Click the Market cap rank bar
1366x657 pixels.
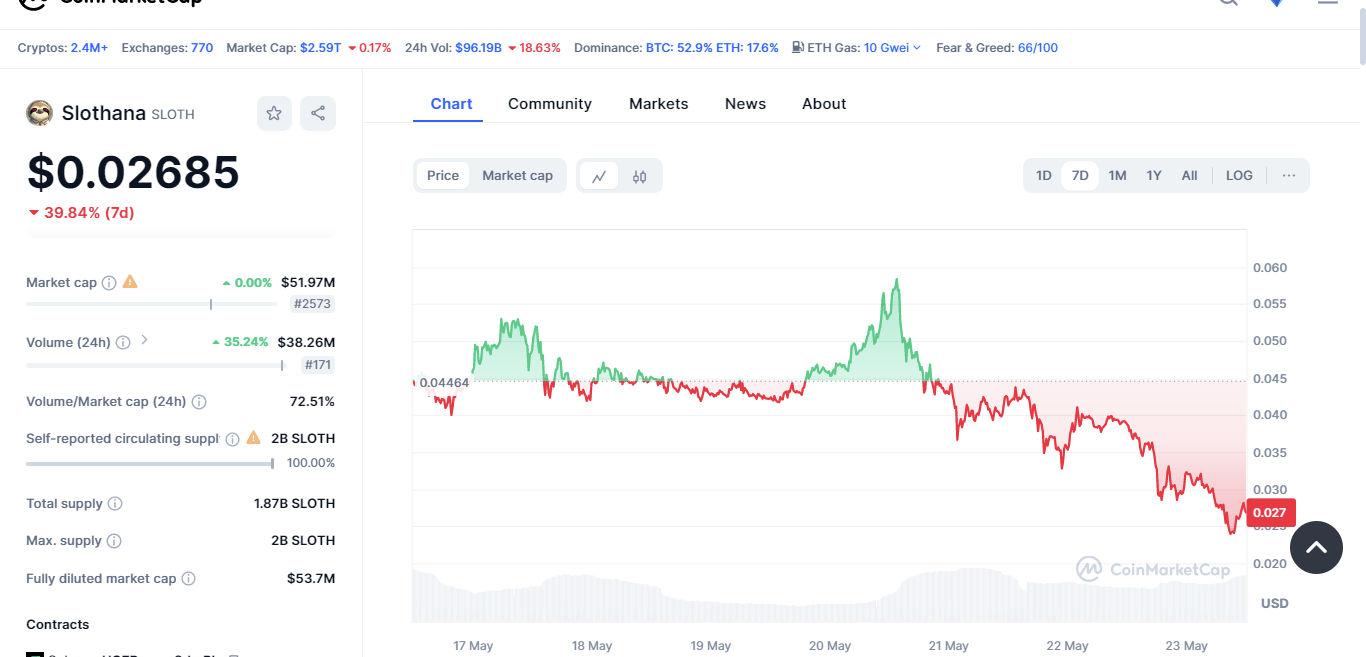(151, 304)
